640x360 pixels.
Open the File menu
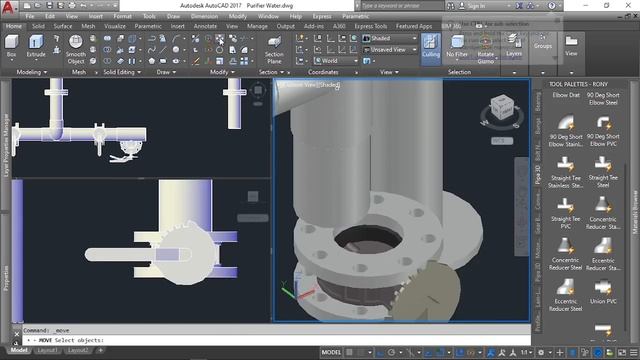point(30,16)
